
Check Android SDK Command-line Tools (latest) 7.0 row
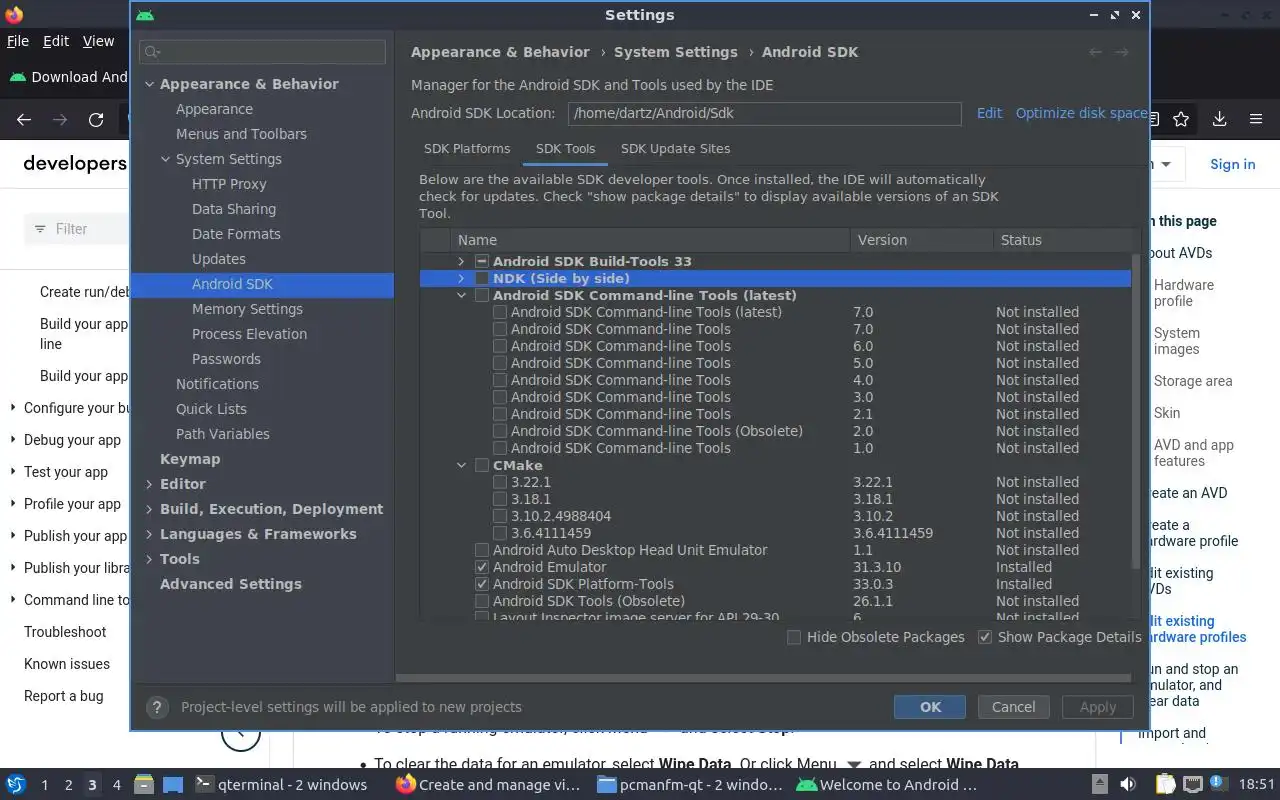(500, 312)
